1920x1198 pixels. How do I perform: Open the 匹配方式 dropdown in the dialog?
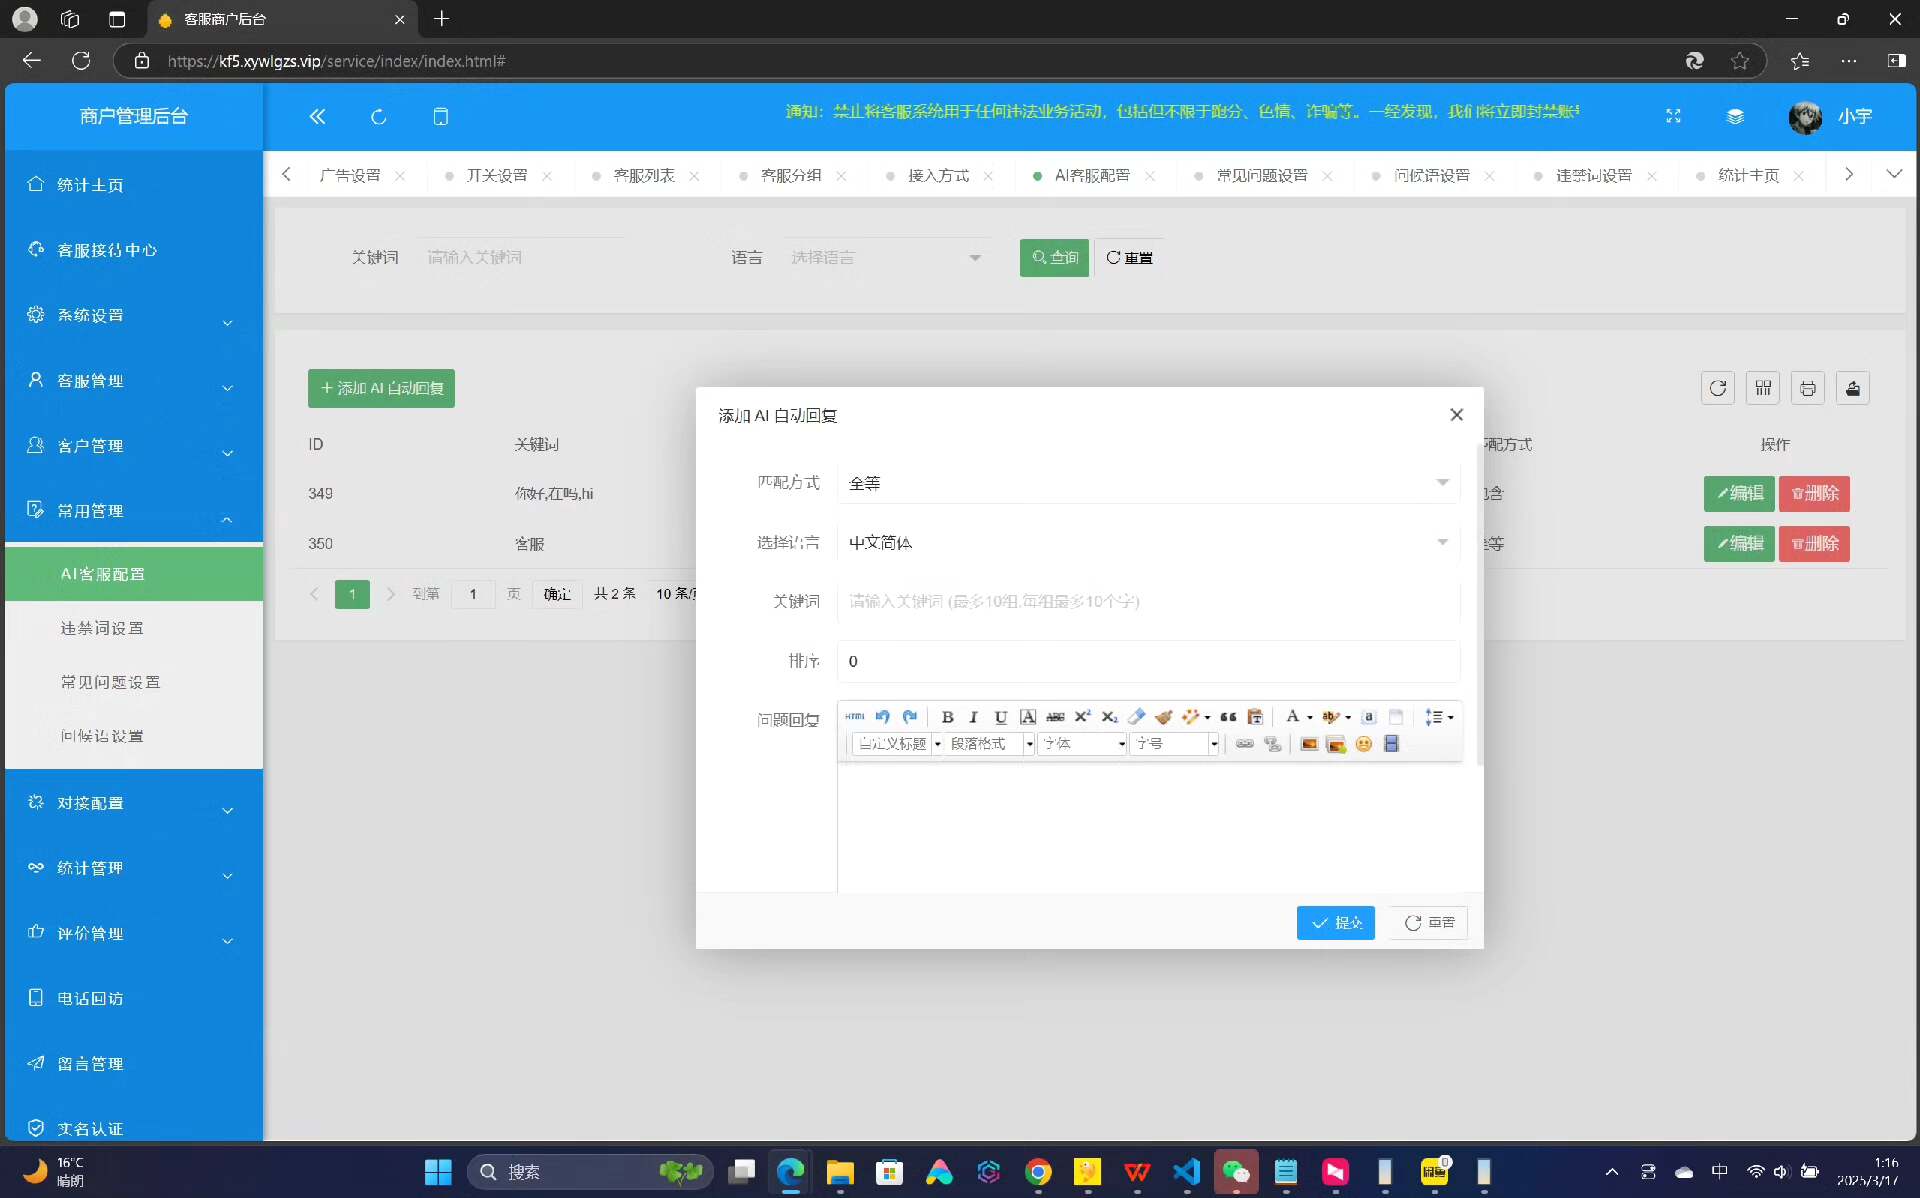click(1147, 483)
